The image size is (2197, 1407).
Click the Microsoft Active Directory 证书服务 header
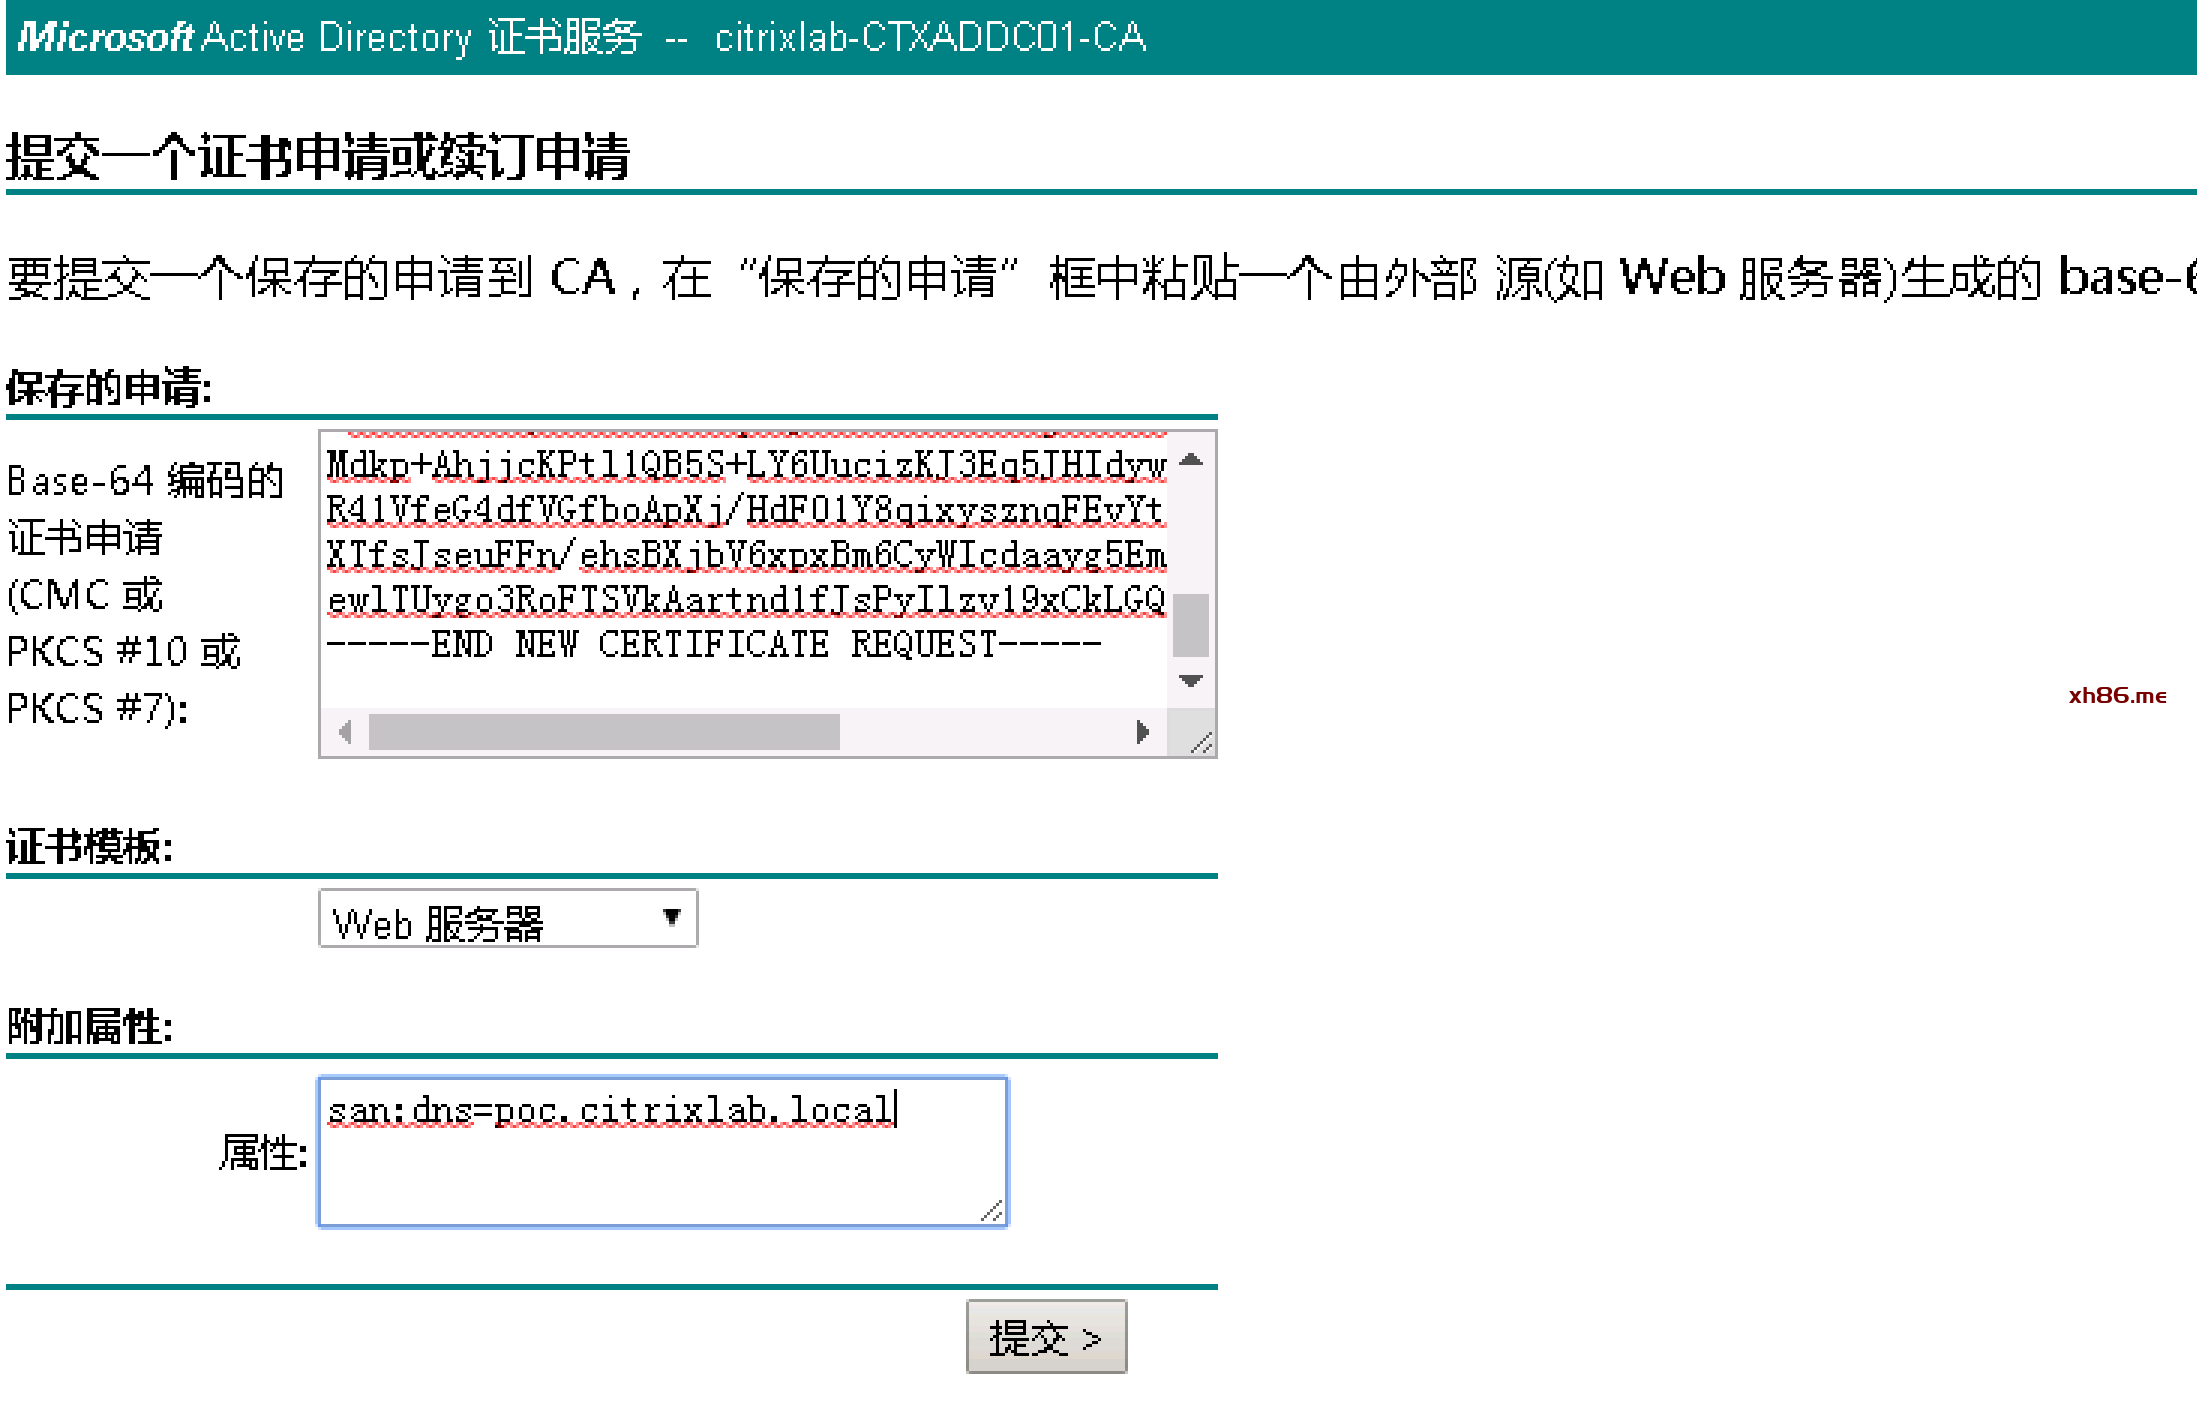tap(330, 38)
